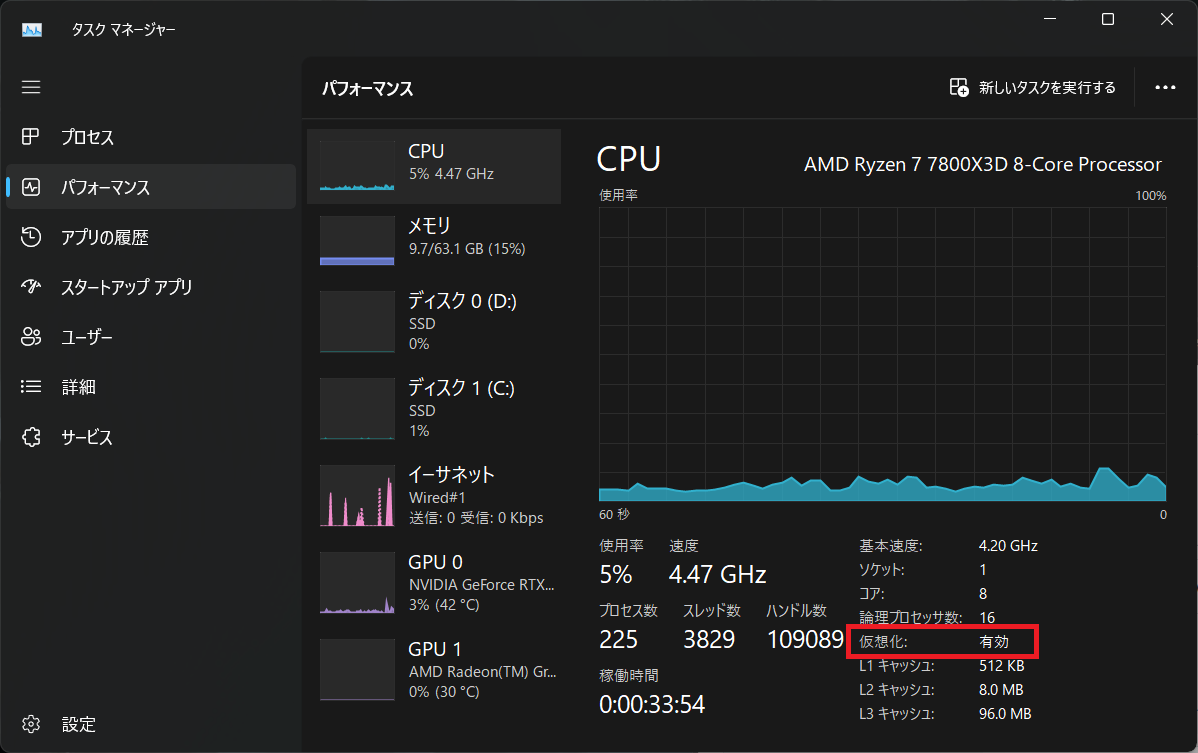Click 基本速度 value 4.20 GHz
The width and height of the screenshot is (1198, 753).
tap(1008, 546)
